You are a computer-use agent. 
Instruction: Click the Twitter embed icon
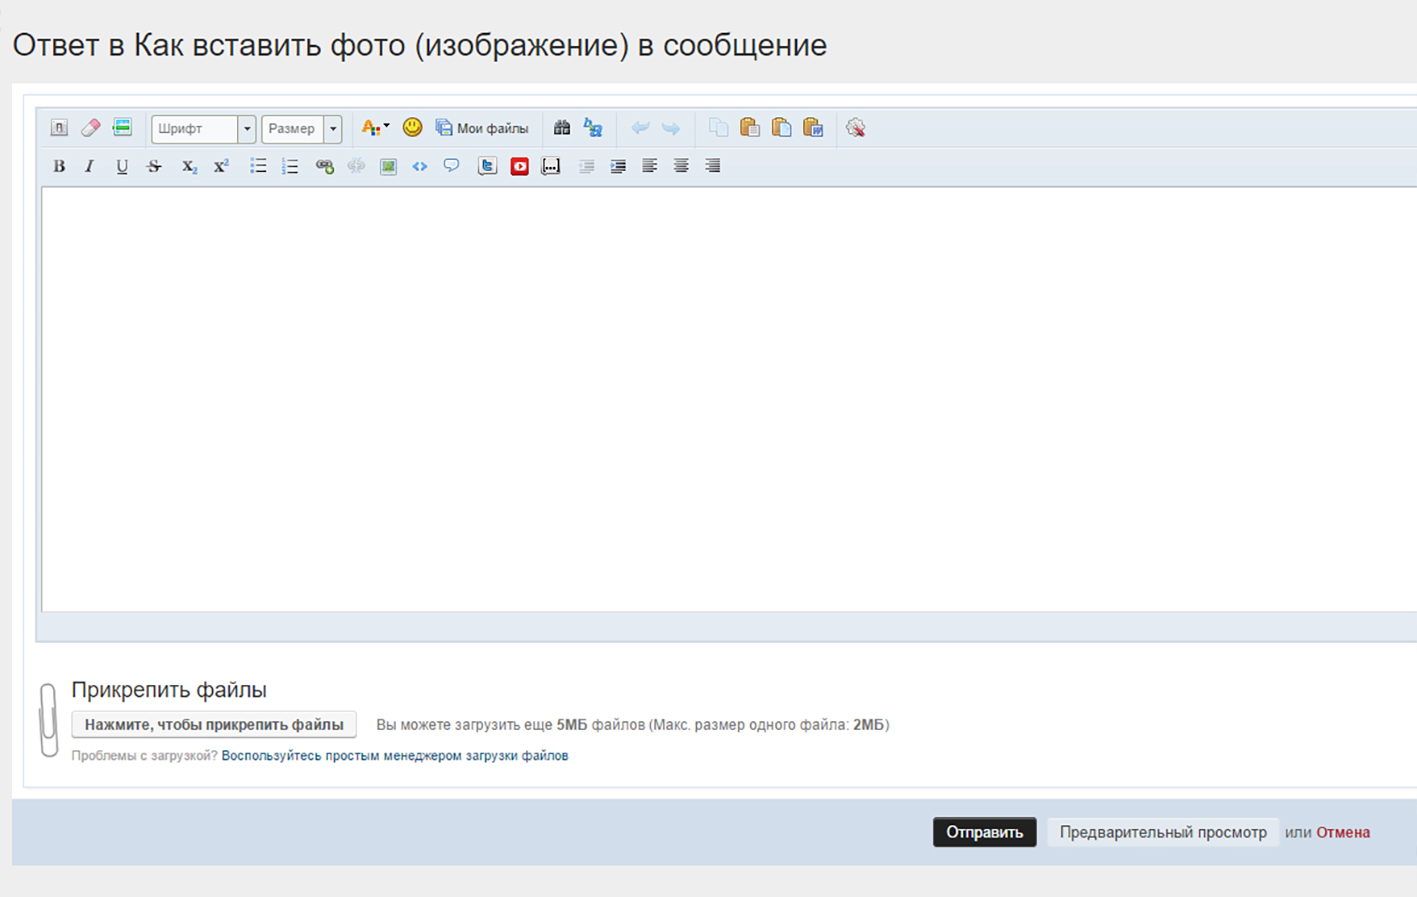point(487,166)
